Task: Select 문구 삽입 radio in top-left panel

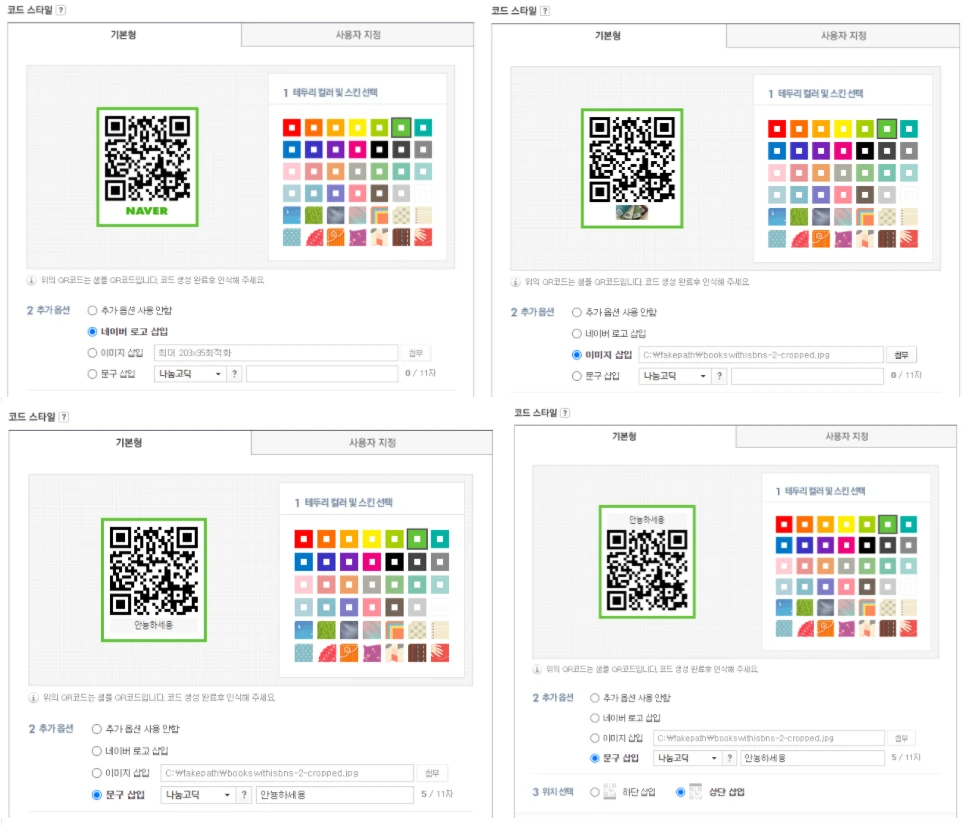Action: (x=92, y=373)
